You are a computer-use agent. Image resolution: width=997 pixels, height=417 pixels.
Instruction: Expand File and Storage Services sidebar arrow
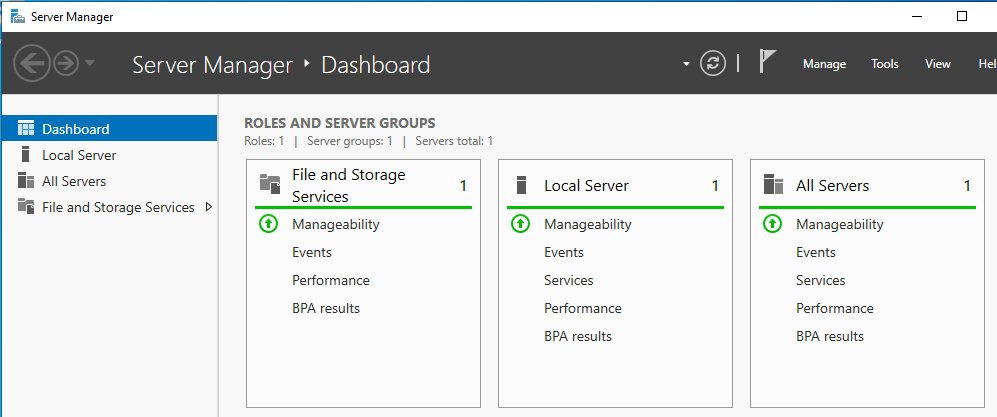208,207
